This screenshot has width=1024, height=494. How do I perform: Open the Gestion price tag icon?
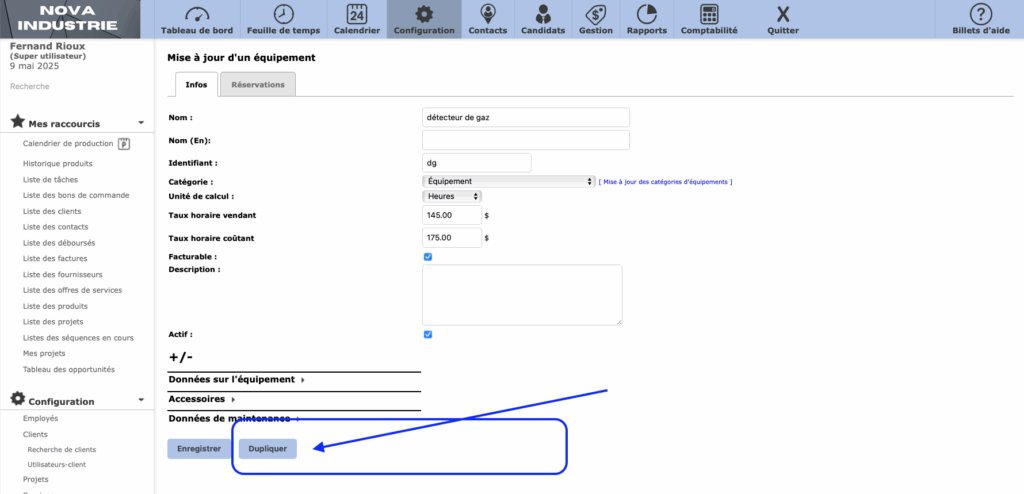click(596, 15)
